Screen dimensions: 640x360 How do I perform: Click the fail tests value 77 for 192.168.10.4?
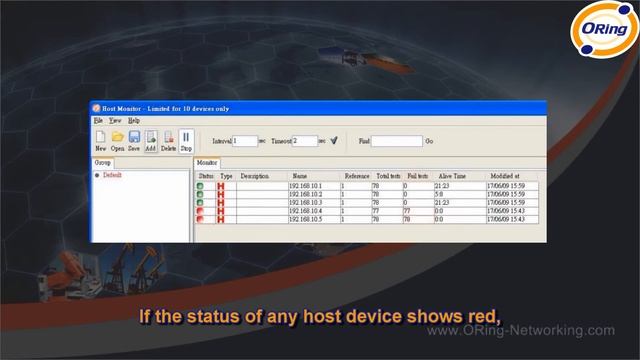click(407, 211)
